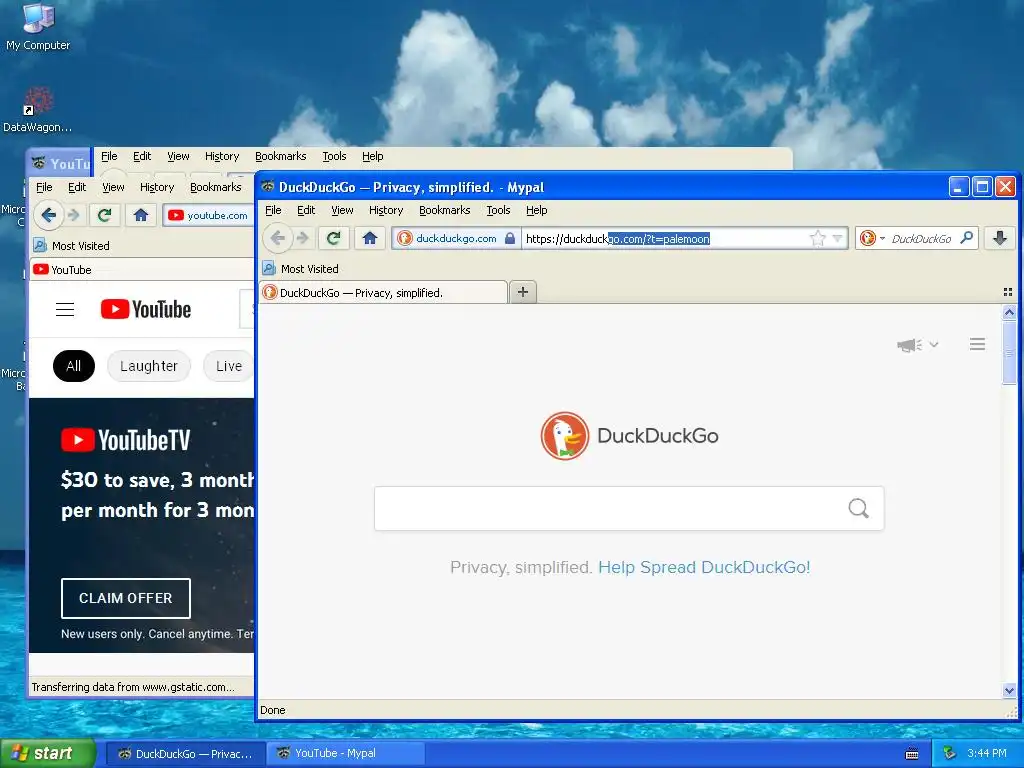The height and width of the screenshot is (768, 1024).
Task: Reload the DuckDuckGo page
Action: click(334, 238)
